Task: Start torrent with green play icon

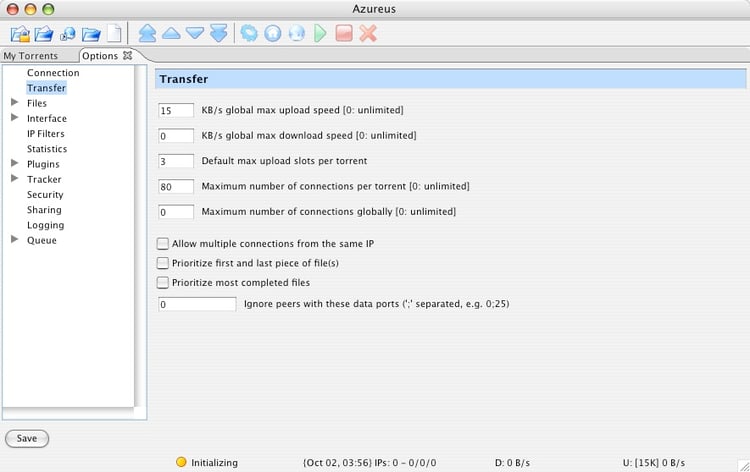Action: pos(320,33)
